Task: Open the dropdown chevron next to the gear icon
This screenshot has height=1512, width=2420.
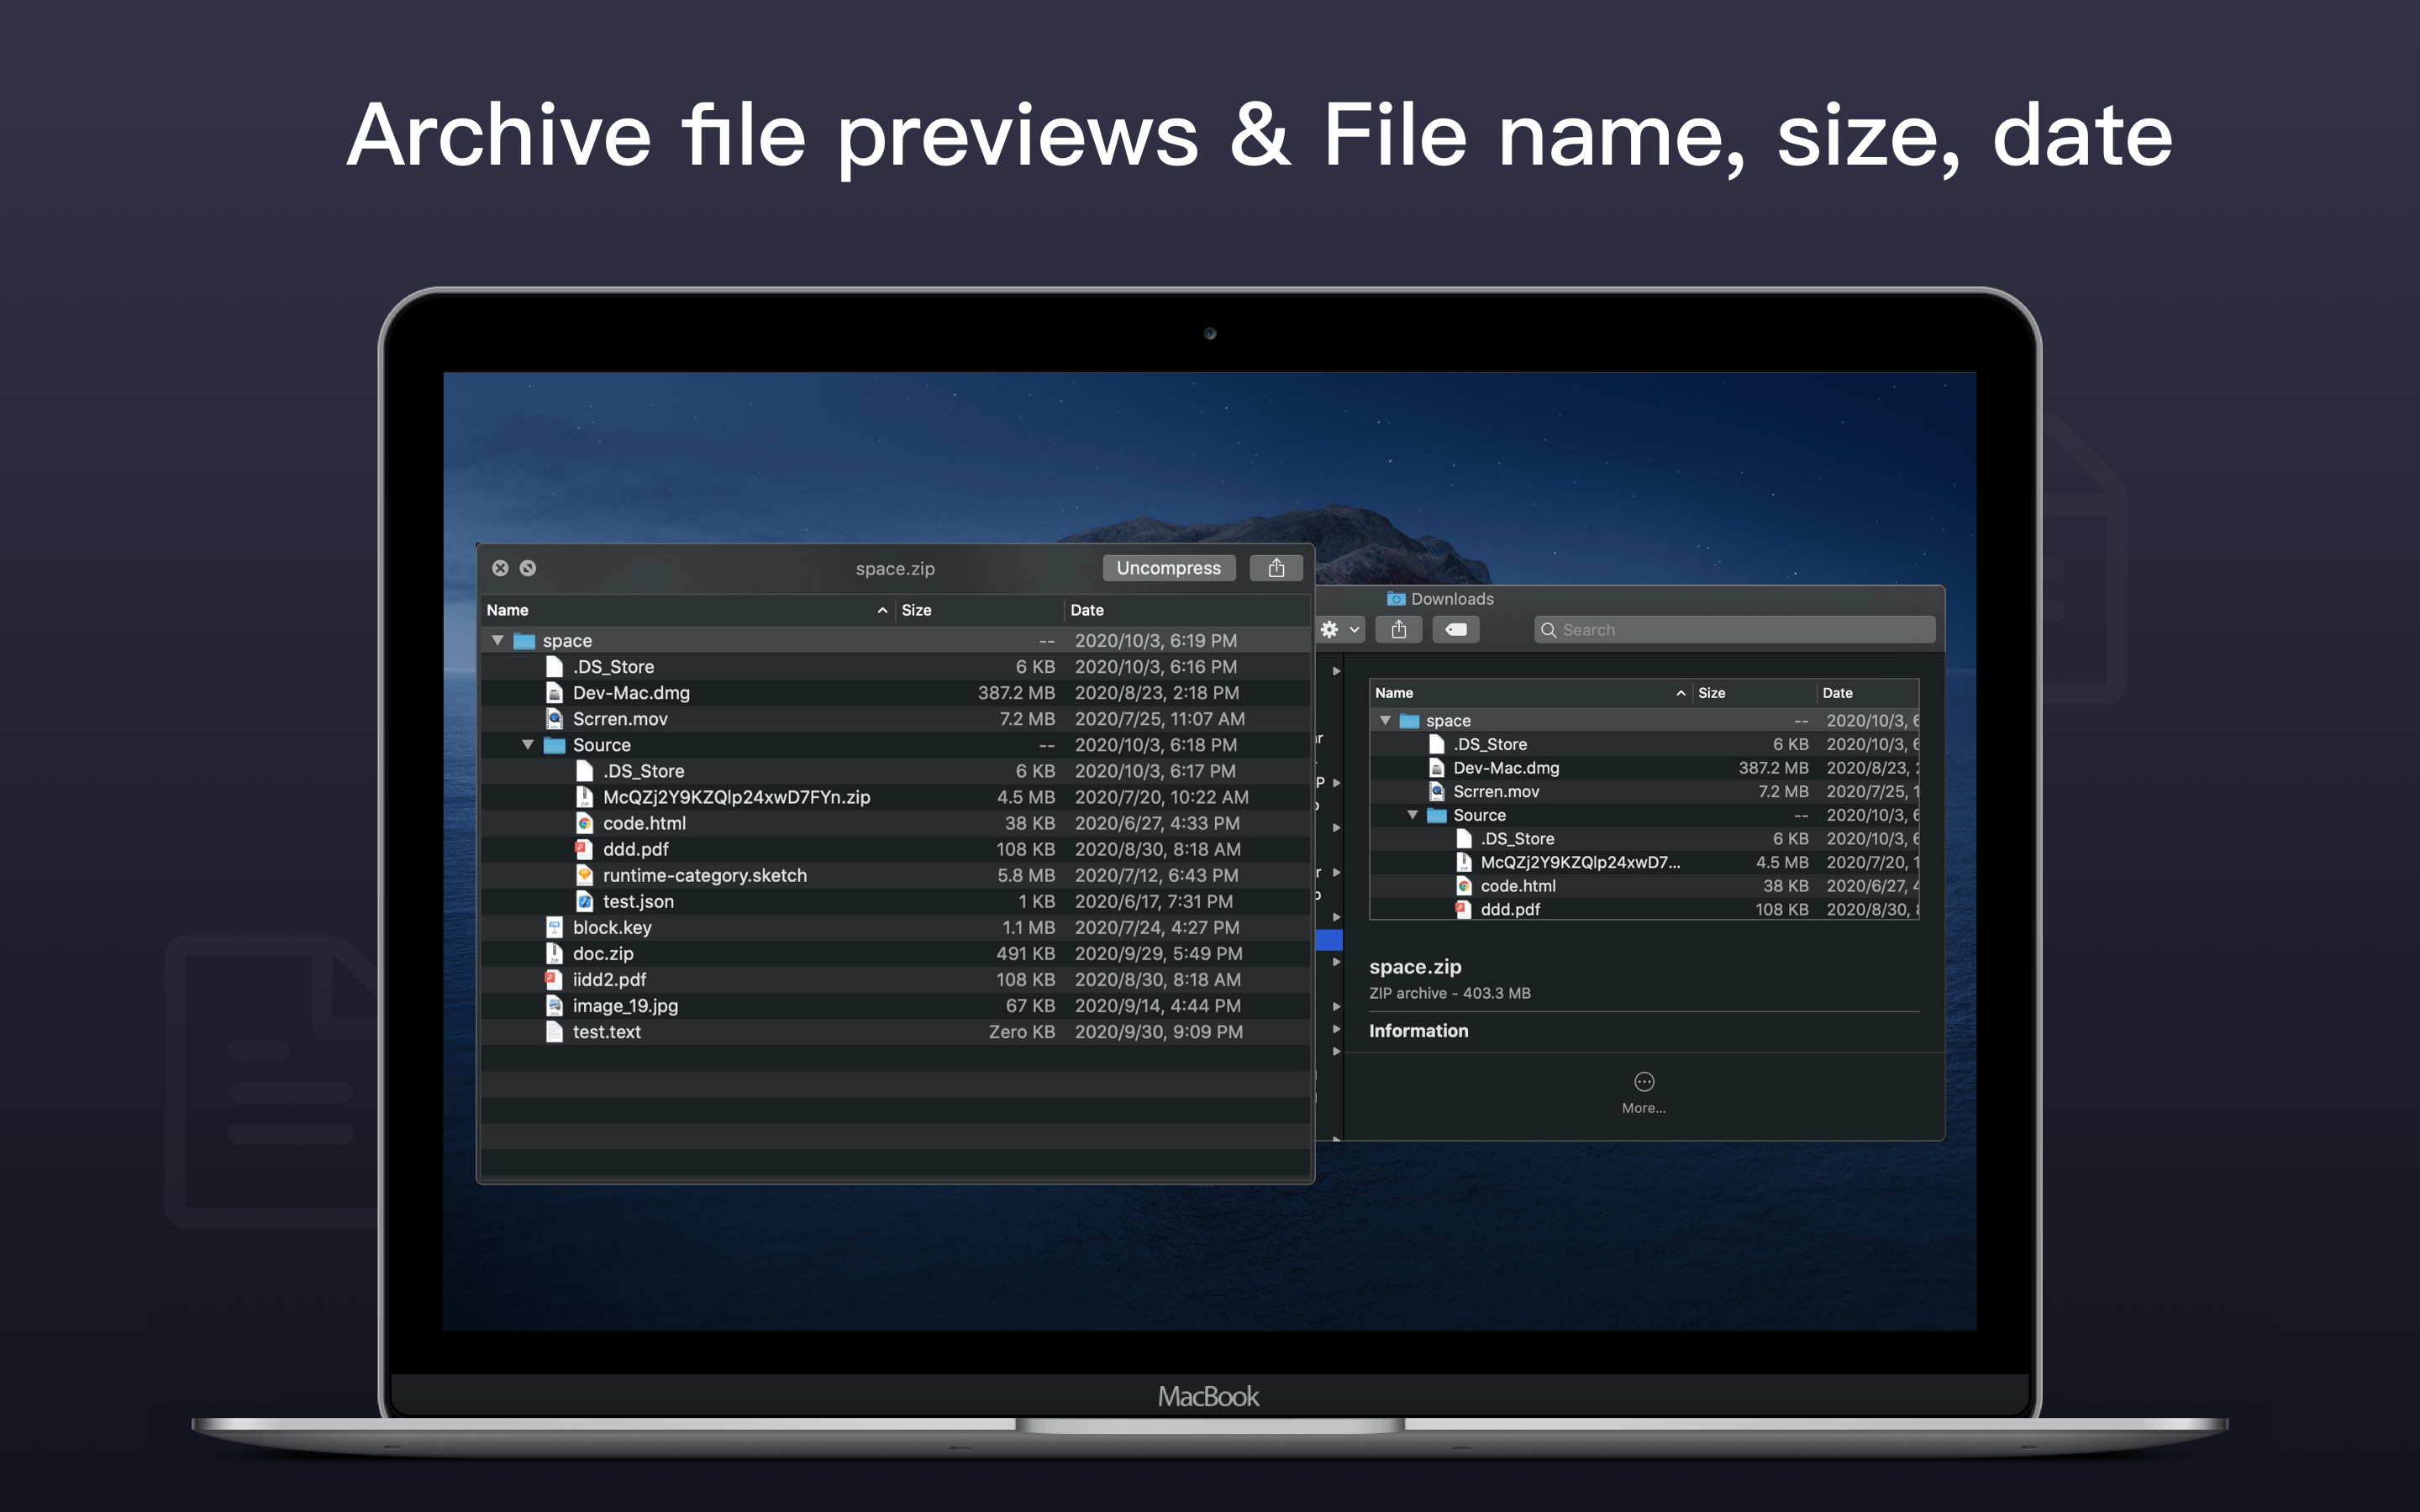Action: (x=1354, y=630)
